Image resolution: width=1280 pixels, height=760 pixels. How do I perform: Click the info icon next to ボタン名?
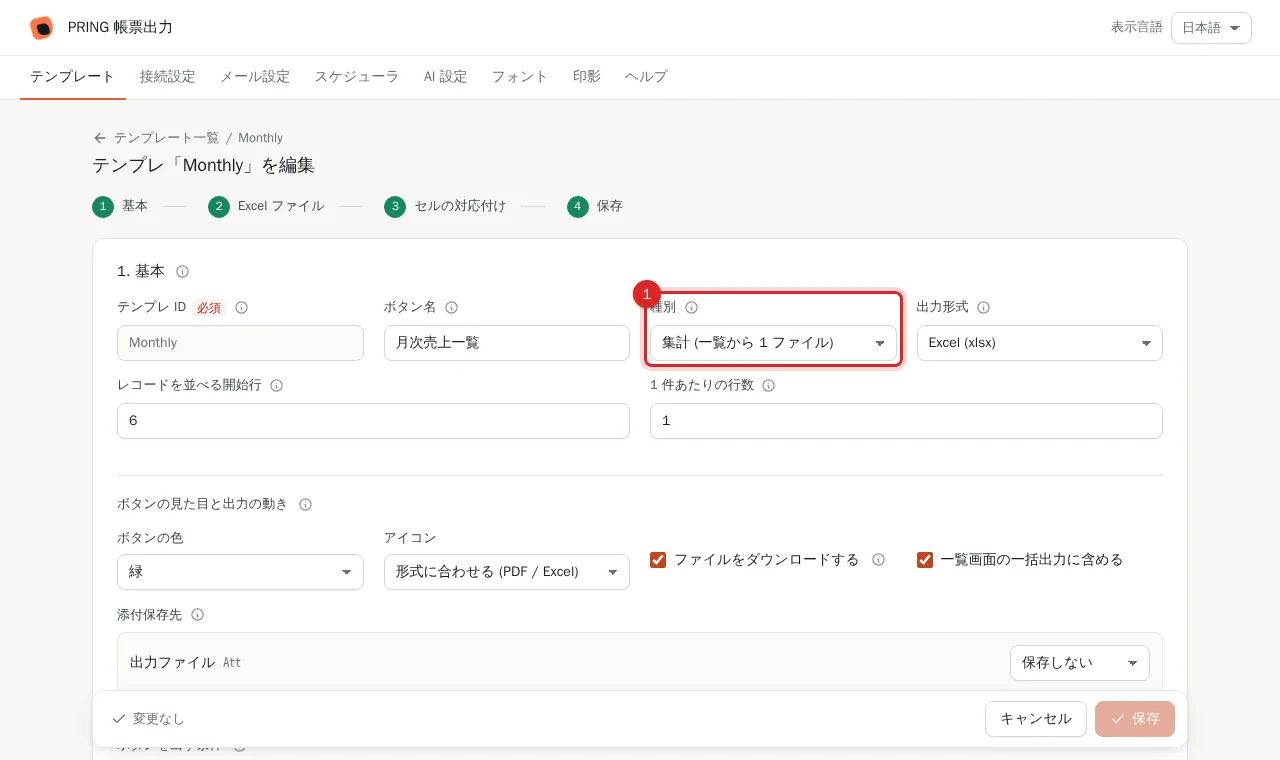(451, 308)
